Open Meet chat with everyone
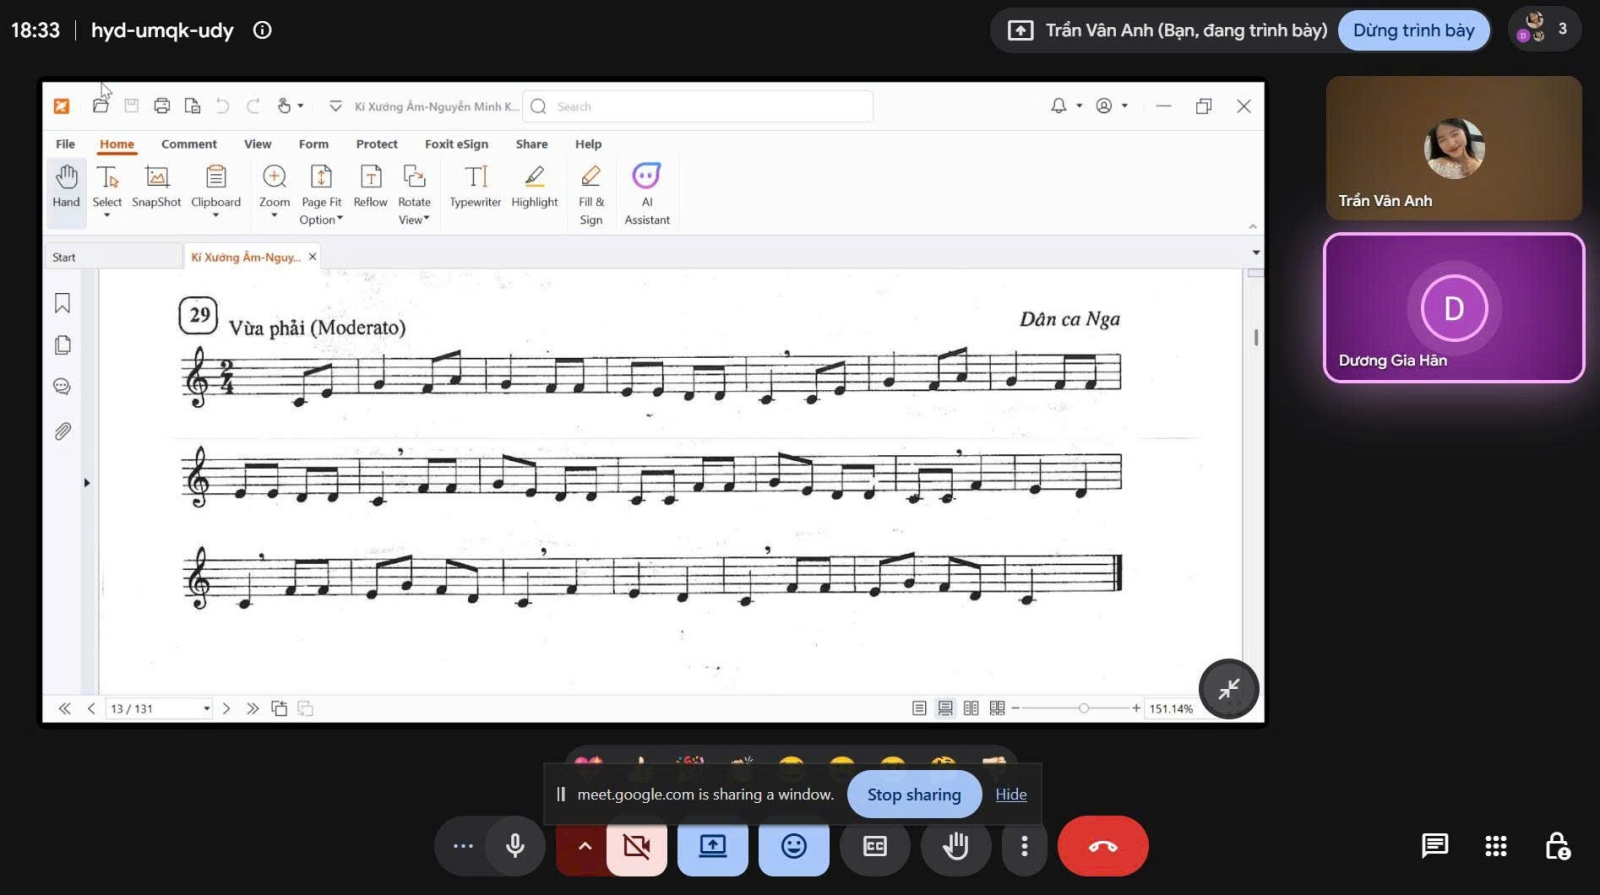The width and height of the screenshot is (1600, 895). point(1435,846)
